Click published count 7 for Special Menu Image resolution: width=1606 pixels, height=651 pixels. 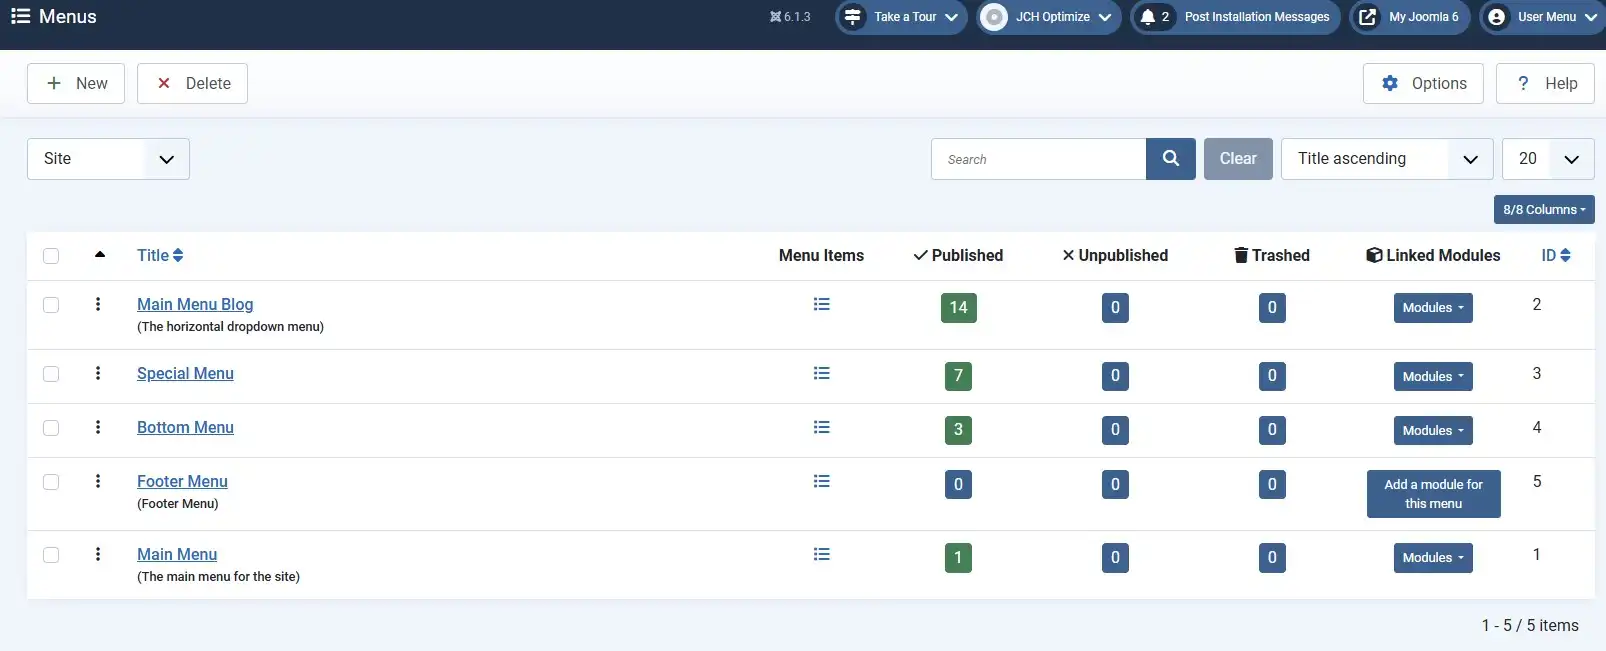pos(958,377)
